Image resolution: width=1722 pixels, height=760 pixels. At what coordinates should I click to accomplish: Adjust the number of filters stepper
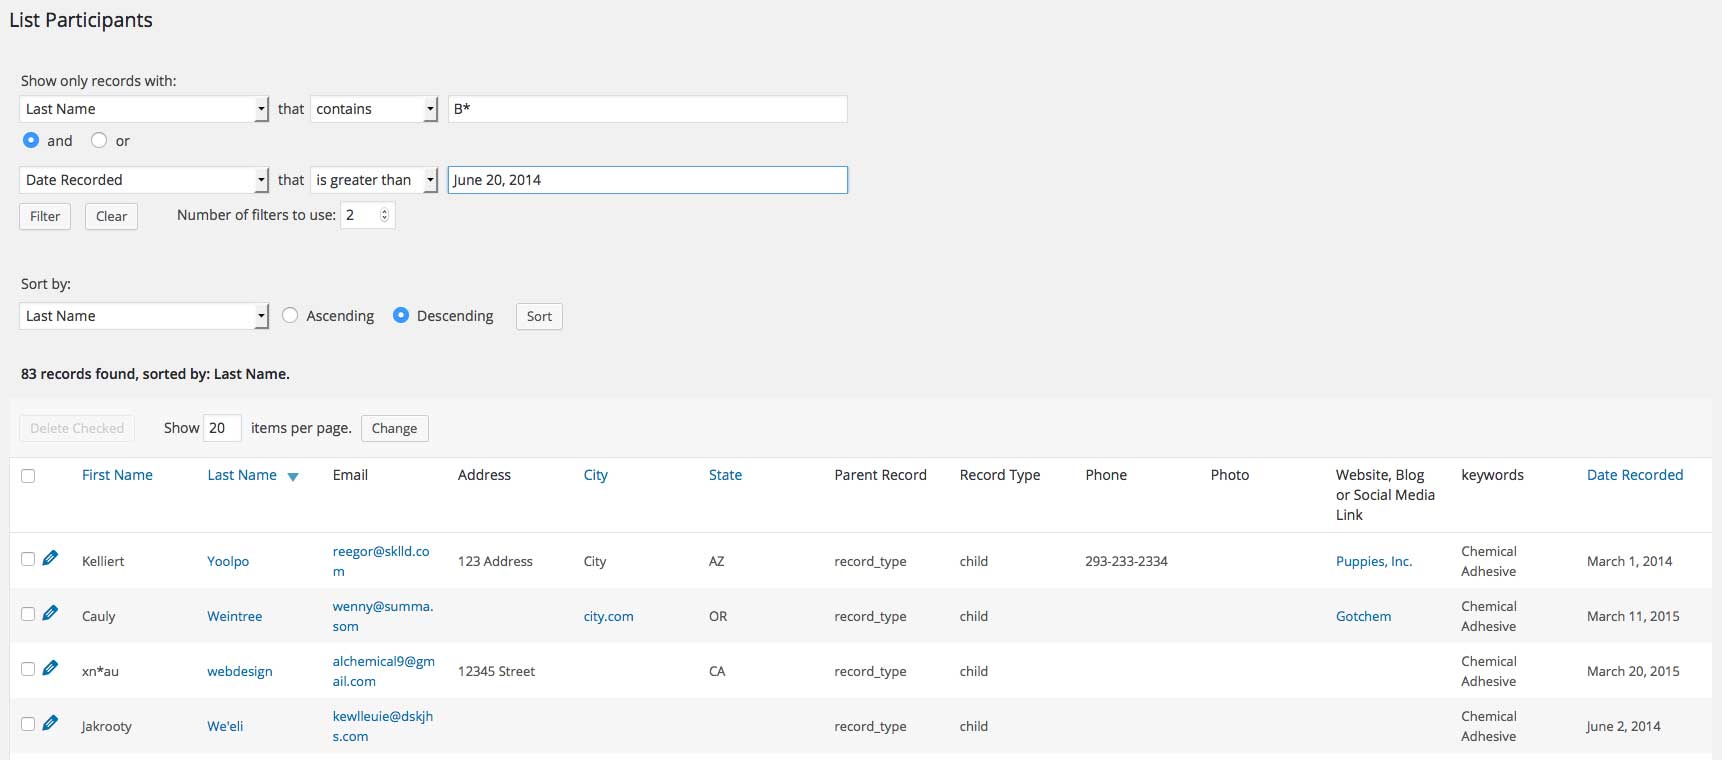pyautogui.click(x=384, y=215)
